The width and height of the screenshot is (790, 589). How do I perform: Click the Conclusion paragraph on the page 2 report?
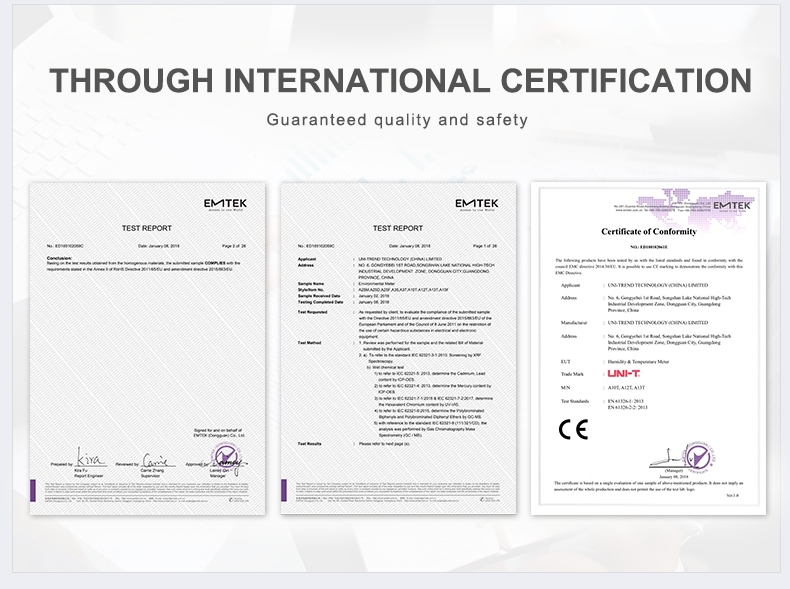click(140, 266)
